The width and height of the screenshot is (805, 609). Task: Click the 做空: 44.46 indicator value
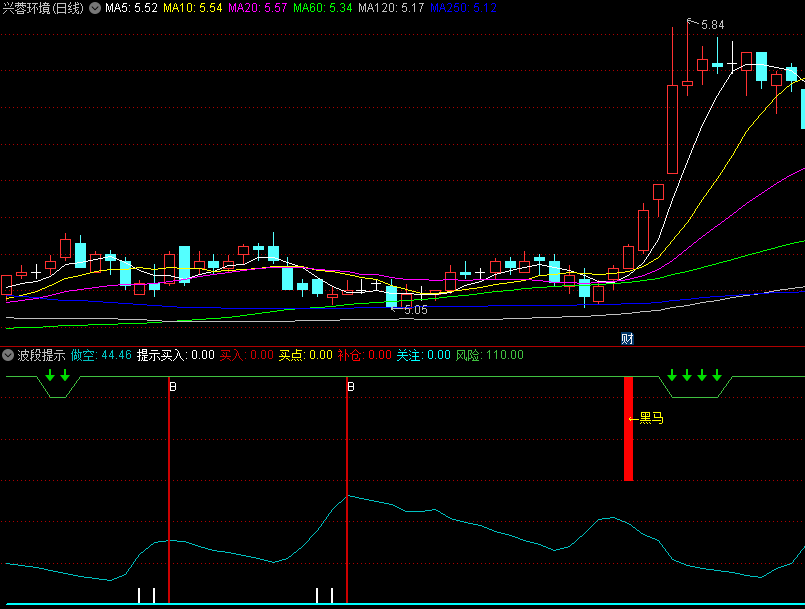[101, 355]
